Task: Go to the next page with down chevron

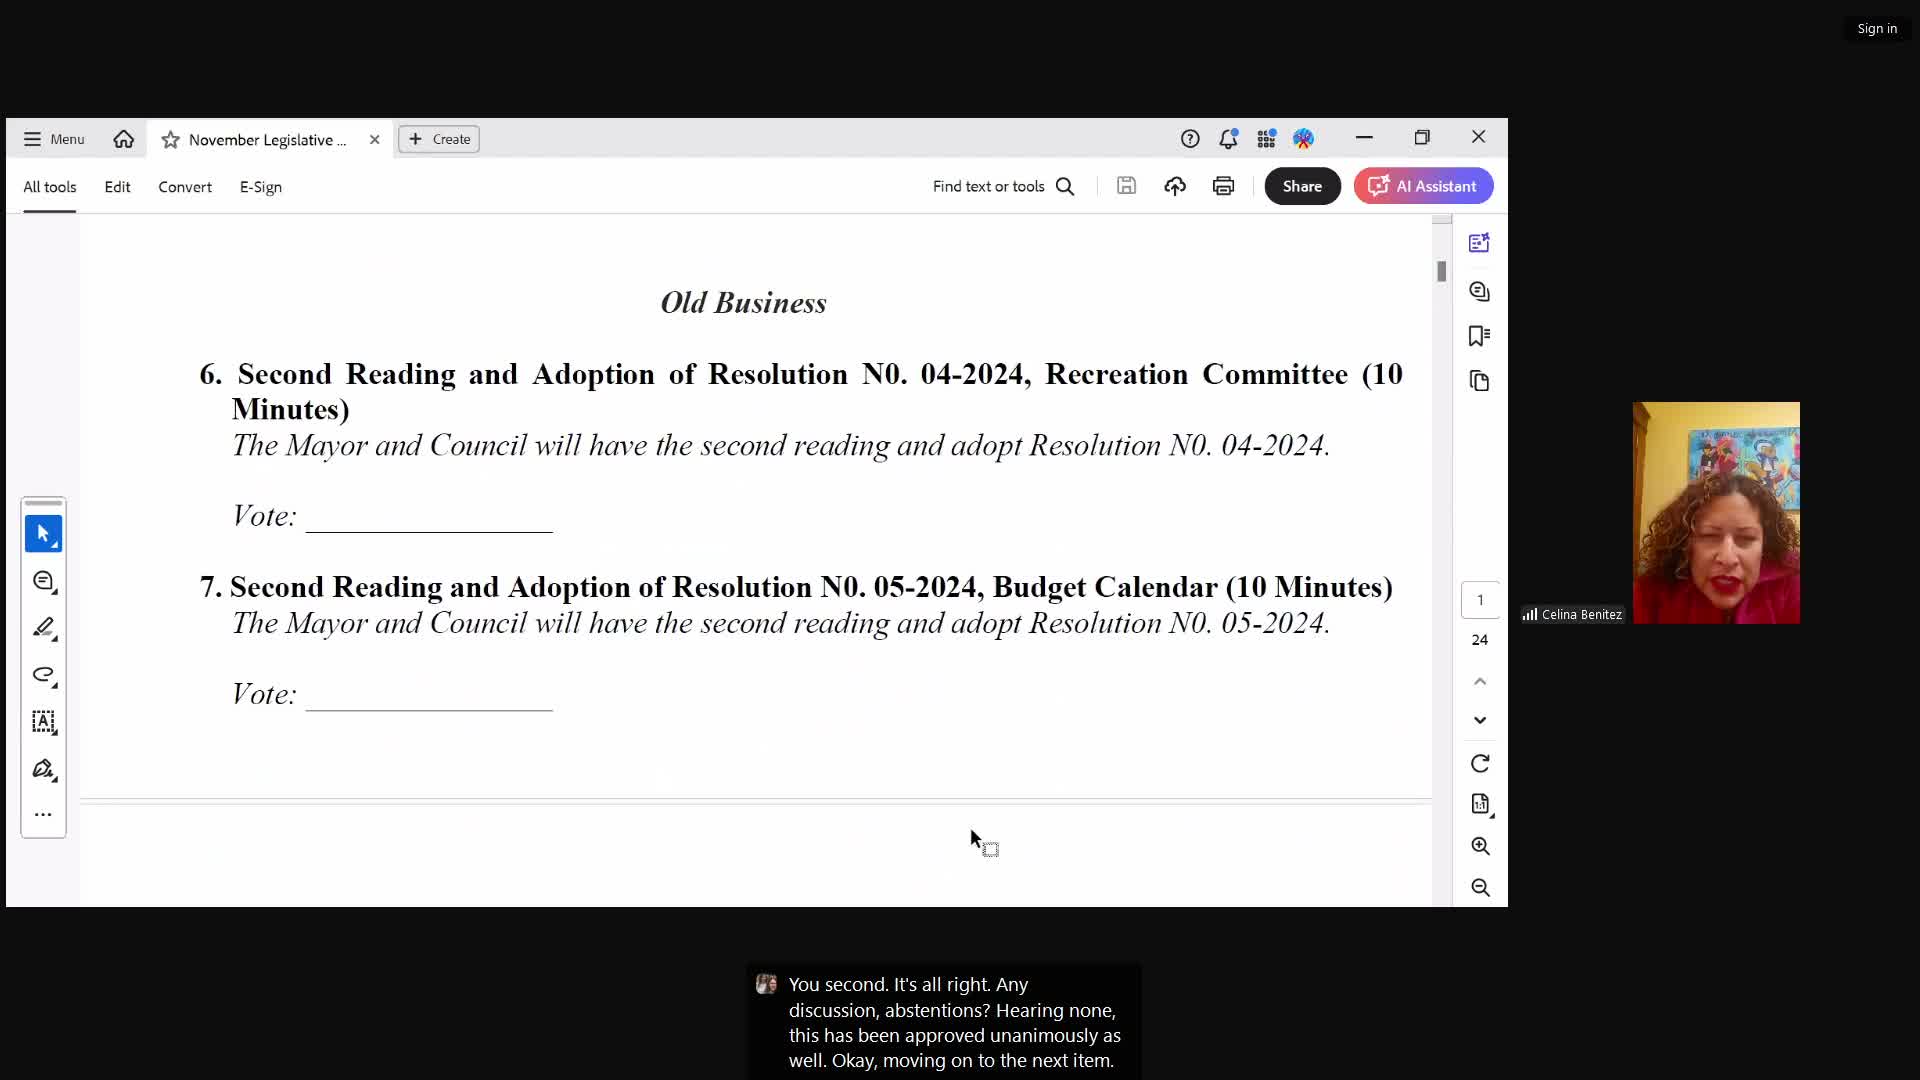Action: [1480, 720]
